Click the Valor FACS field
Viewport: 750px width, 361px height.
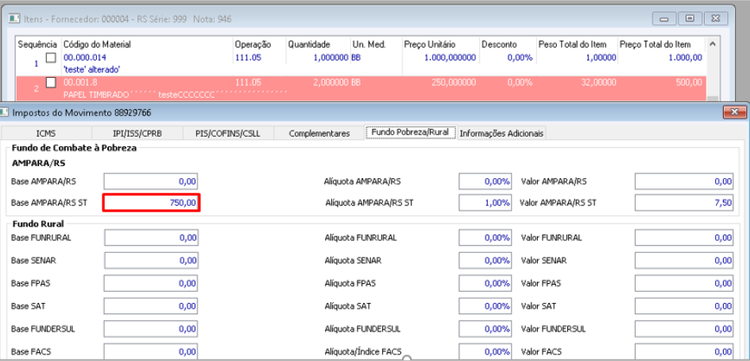(684, 352)
